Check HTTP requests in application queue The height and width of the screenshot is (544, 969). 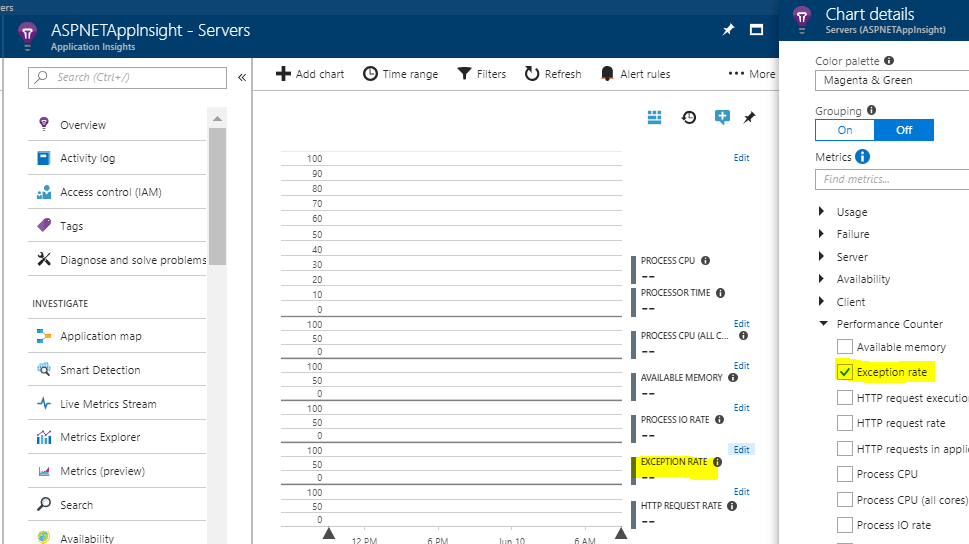(x=845, y=449)
